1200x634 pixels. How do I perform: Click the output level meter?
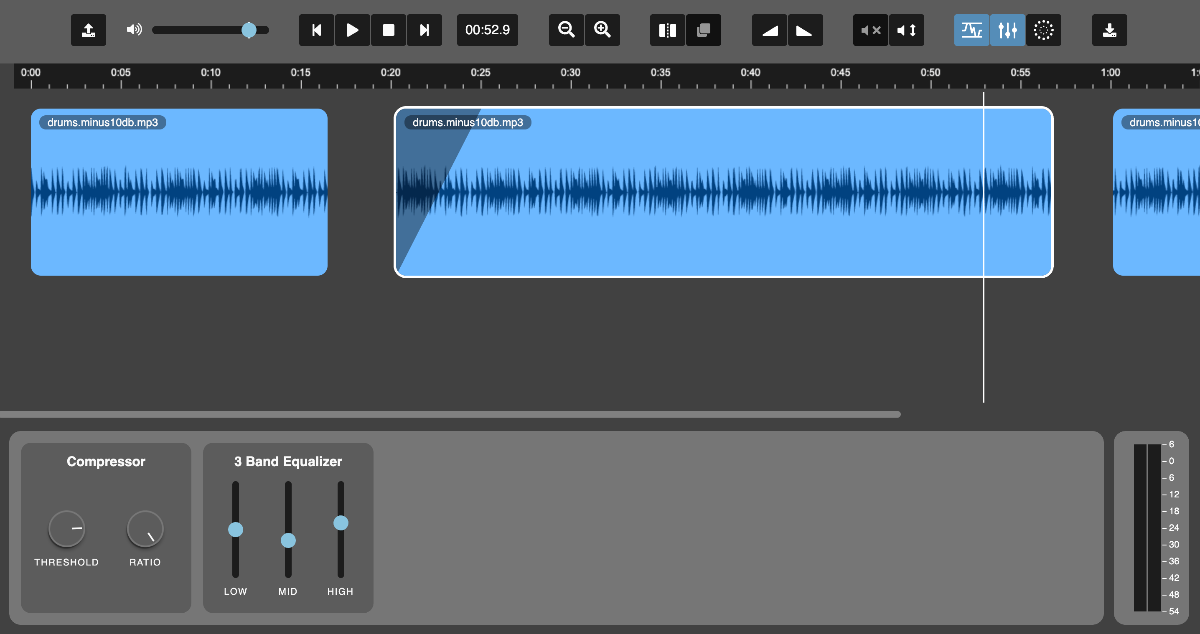(x=1147, y=528)
